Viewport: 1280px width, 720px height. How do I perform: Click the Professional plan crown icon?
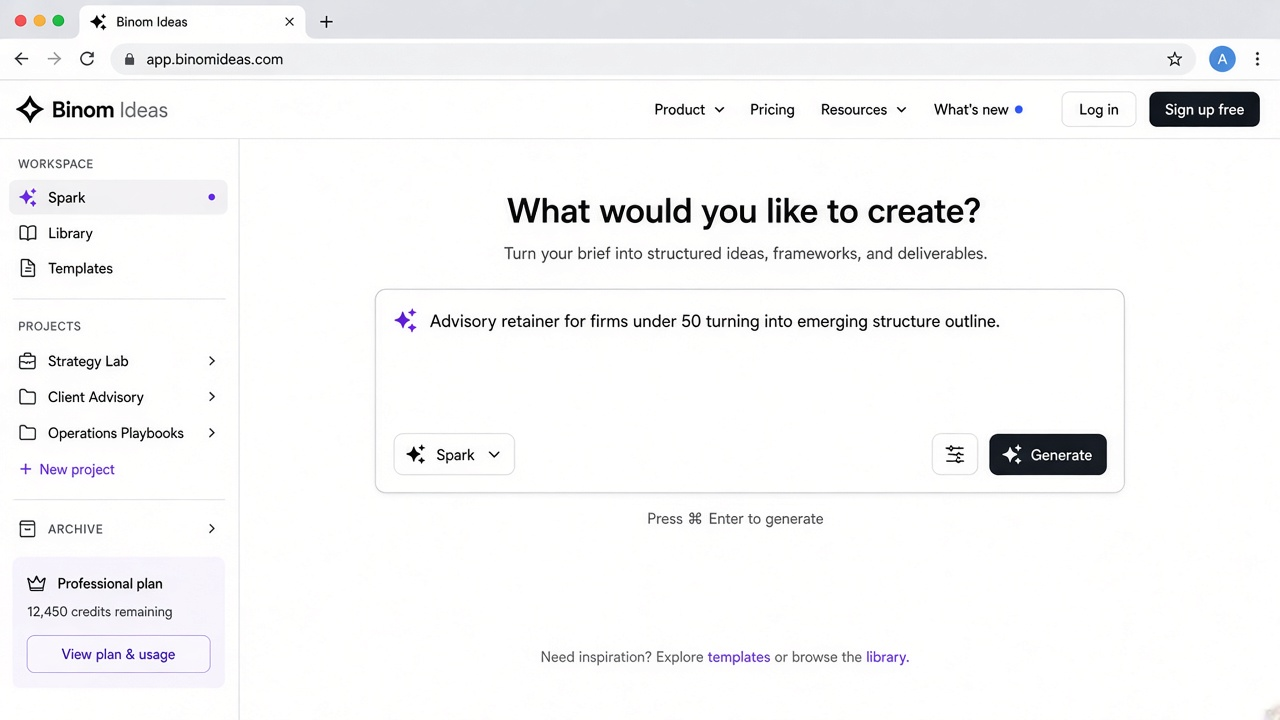37,584
